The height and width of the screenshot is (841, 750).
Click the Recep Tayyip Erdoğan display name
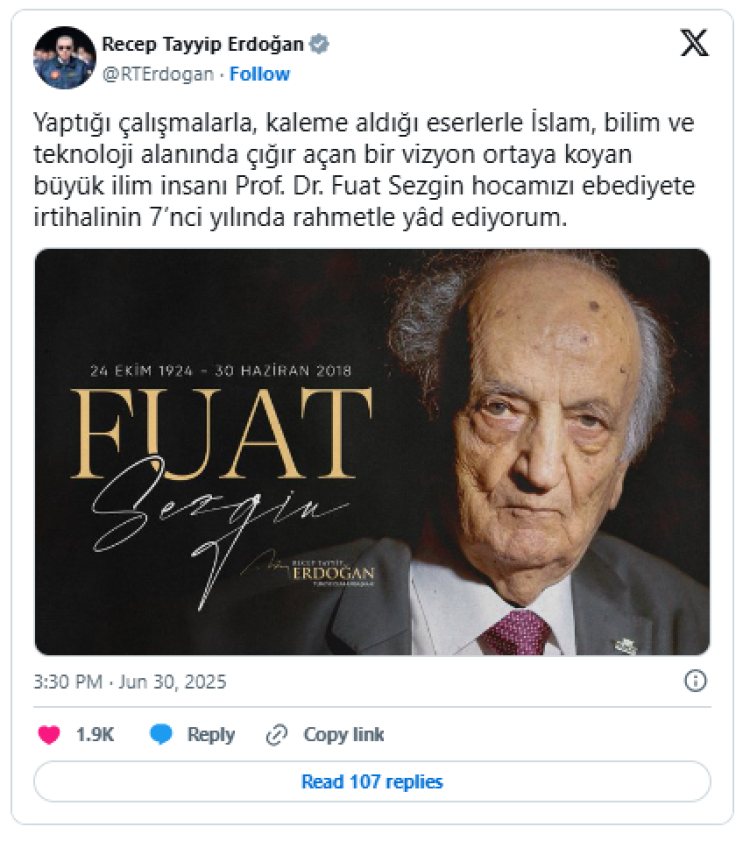tap(204, 45)
